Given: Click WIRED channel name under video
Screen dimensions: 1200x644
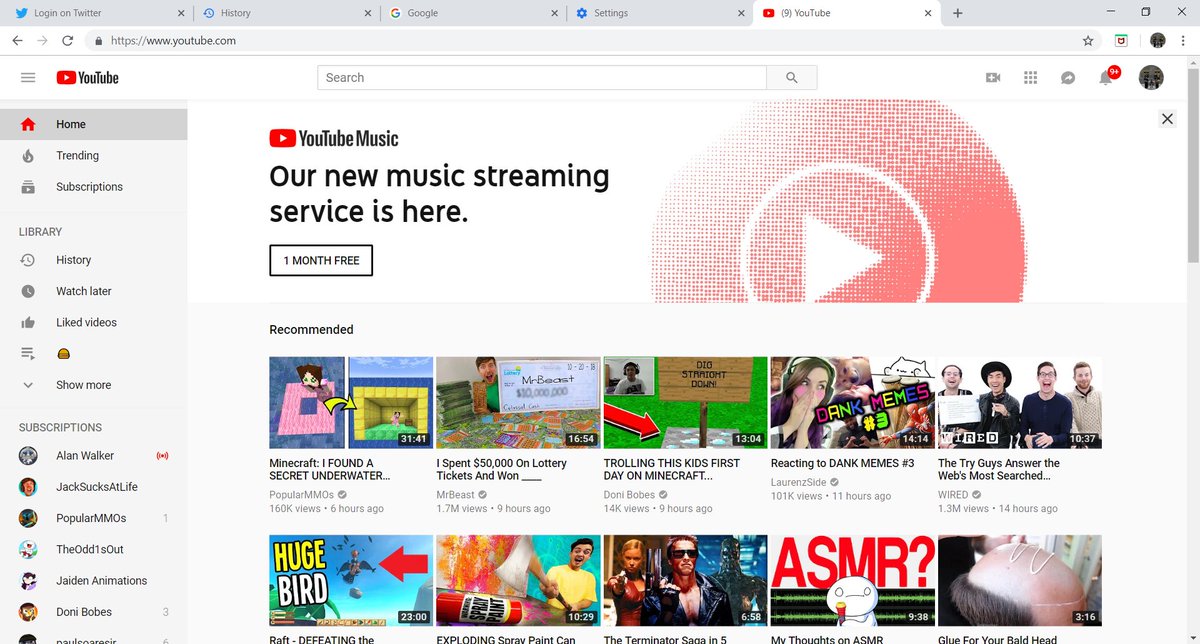Looking at the screenshot, I should click(953, 495).
